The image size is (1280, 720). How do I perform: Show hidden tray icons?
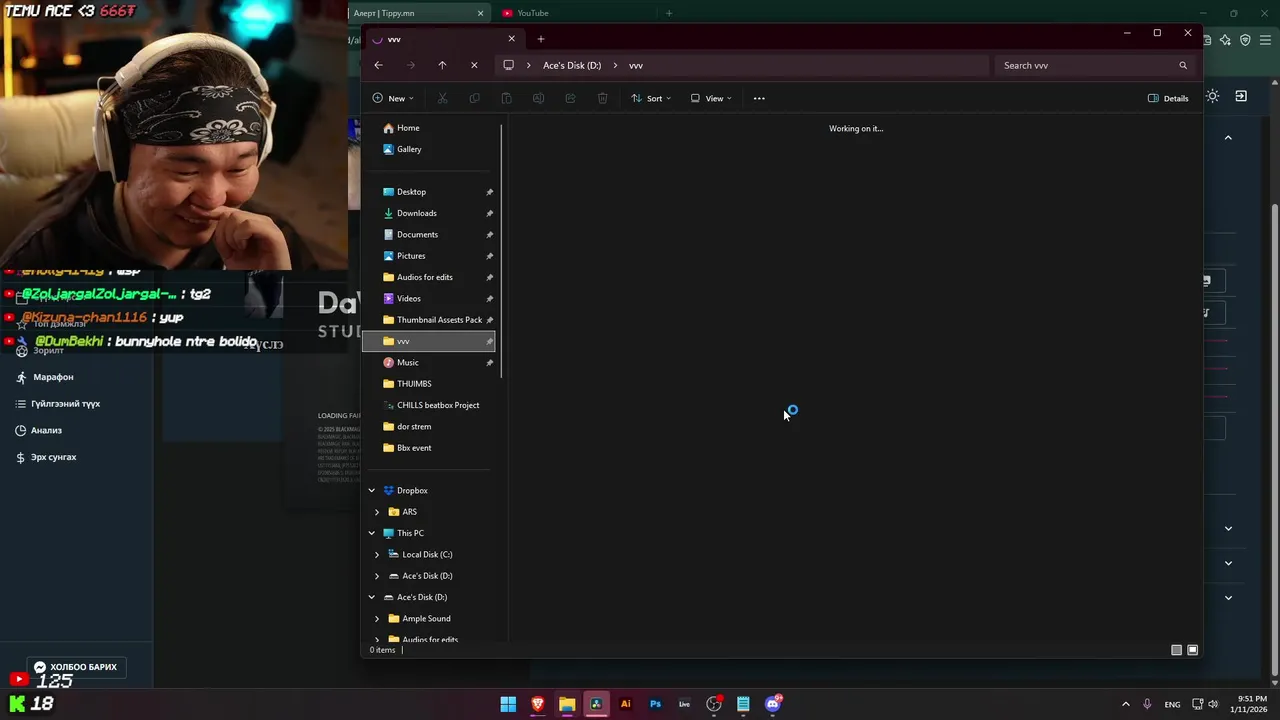coord(1125,704)
